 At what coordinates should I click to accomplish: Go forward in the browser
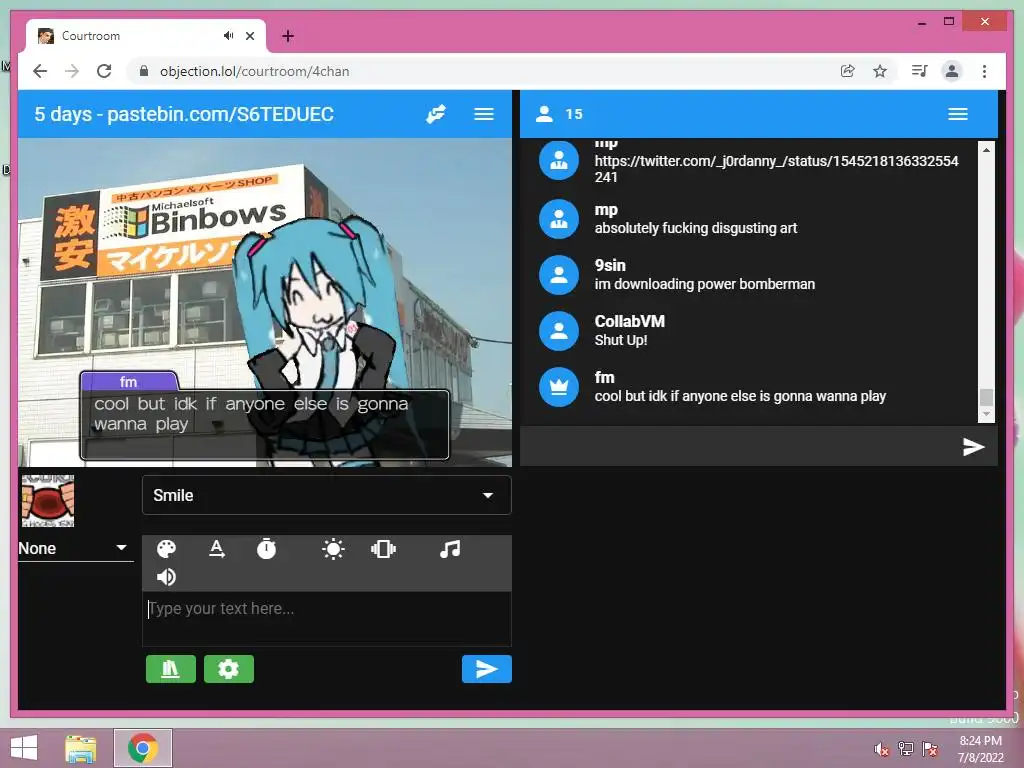coord(72,71)
